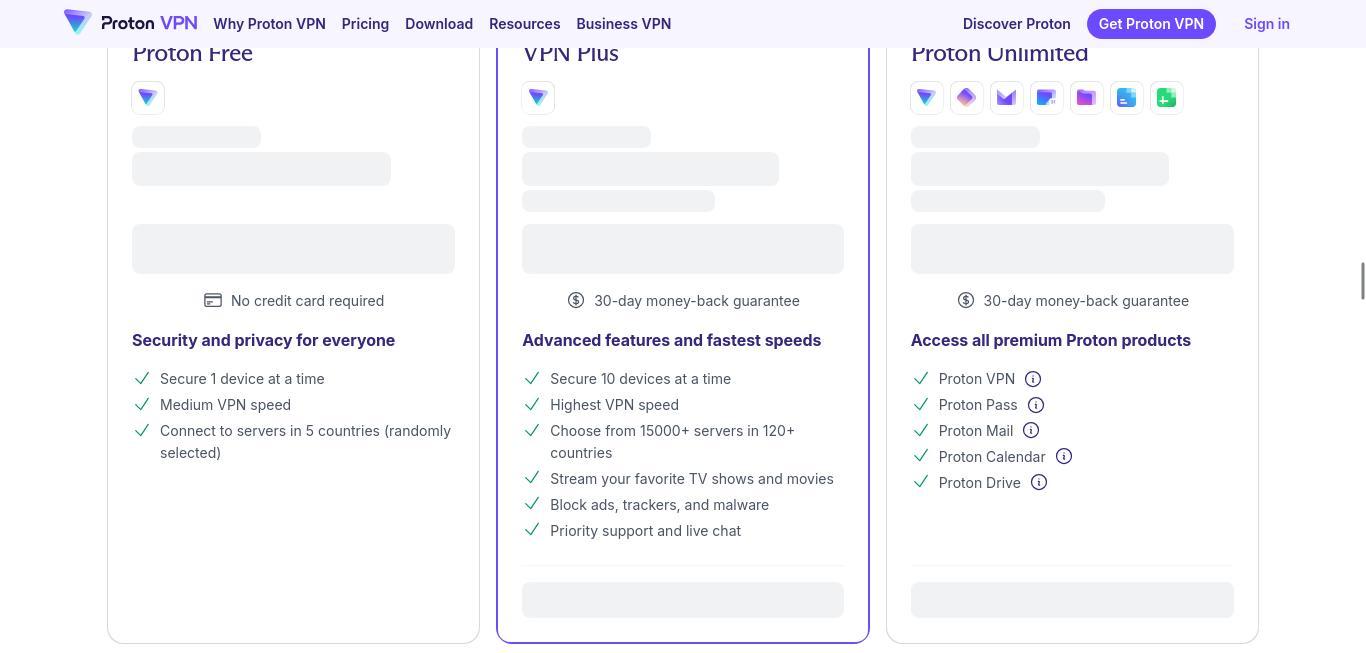Select the Proton Pass app icon
This screenshot has height=653, width=1366.
coord(966,98)
